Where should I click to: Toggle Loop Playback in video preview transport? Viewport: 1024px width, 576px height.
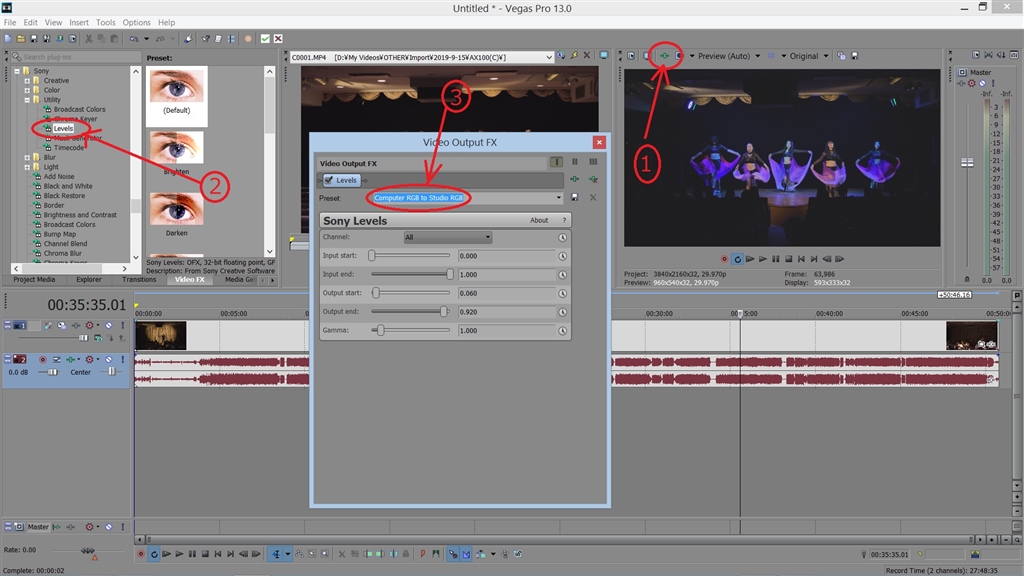(x=737, y=259)
